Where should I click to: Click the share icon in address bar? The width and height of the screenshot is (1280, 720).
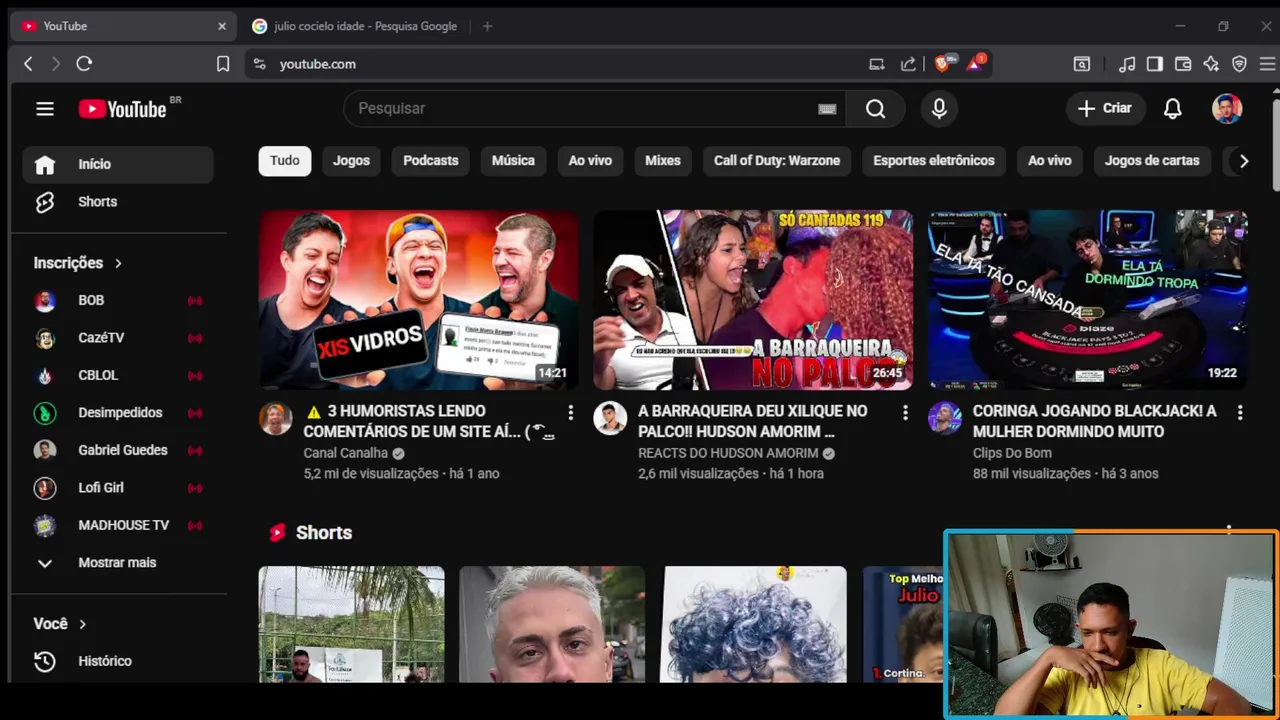click(x=908, y=64)
